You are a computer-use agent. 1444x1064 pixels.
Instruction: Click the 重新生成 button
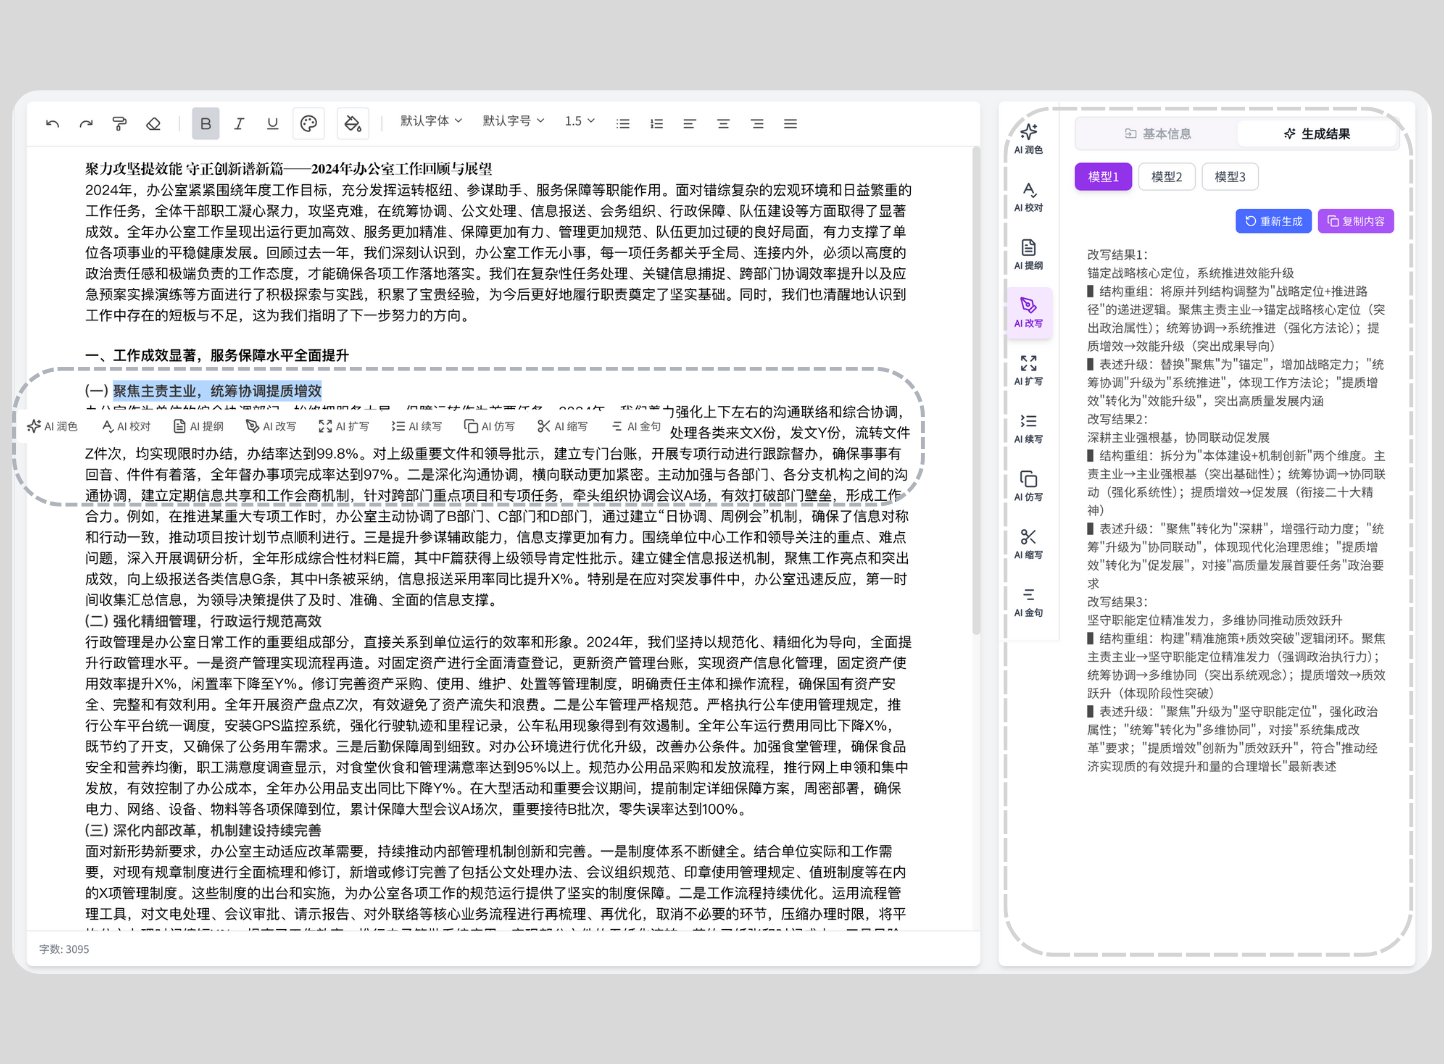point(1273,221)
